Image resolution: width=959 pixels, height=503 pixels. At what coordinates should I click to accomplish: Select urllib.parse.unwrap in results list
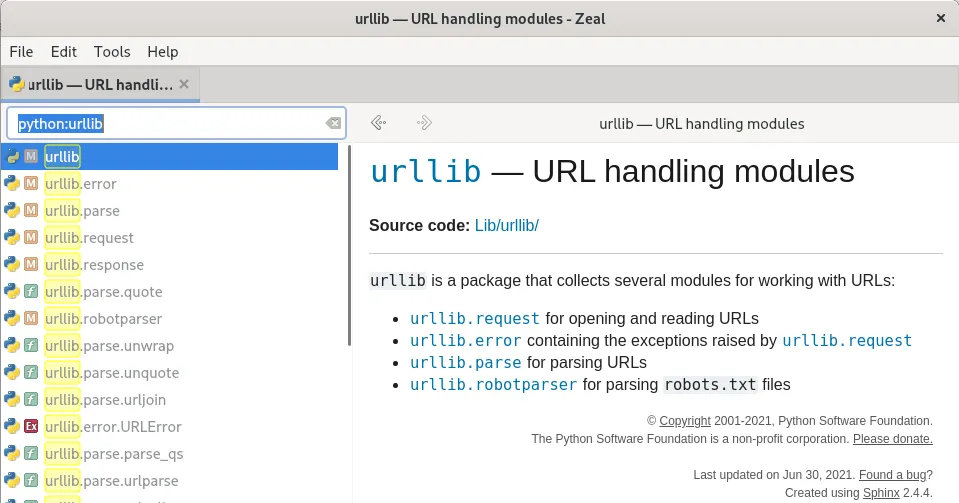(x=169, y=345)
